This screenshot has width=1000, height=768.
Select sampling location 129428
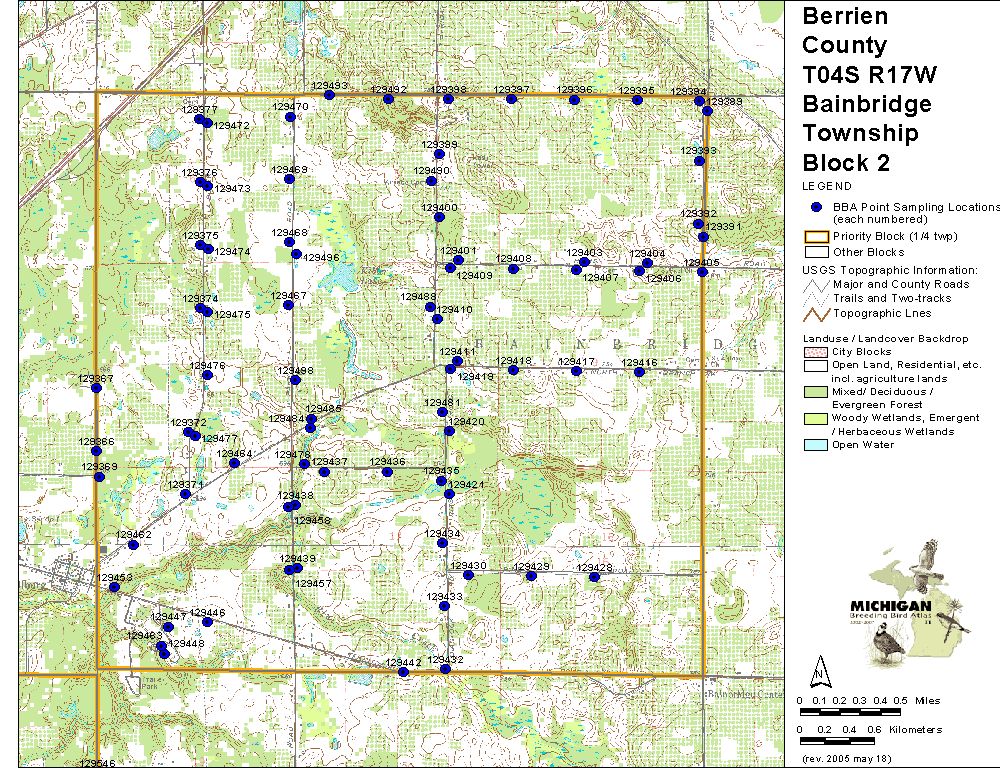click(594, 577)
